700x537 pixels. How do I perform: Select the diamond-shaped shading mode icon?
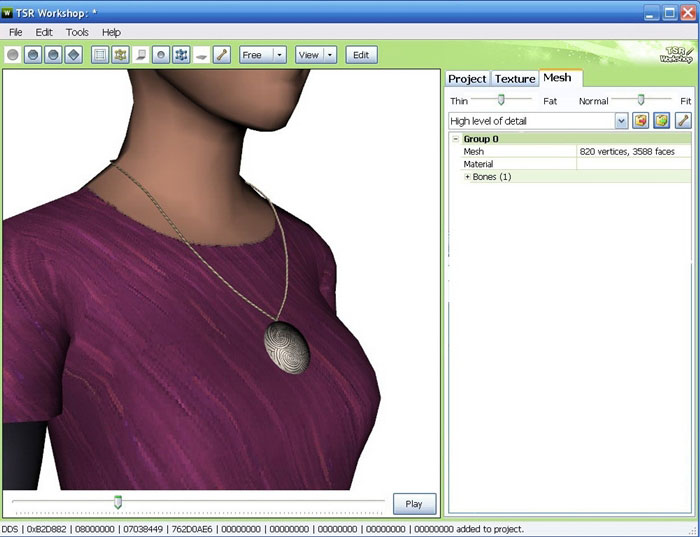click(73, 55)
